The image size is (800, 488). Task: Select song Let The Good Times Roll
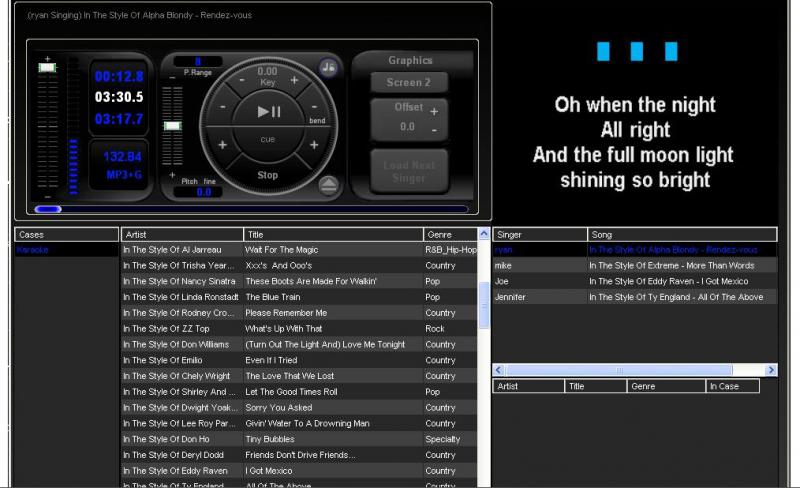click(x=291, y=392)
